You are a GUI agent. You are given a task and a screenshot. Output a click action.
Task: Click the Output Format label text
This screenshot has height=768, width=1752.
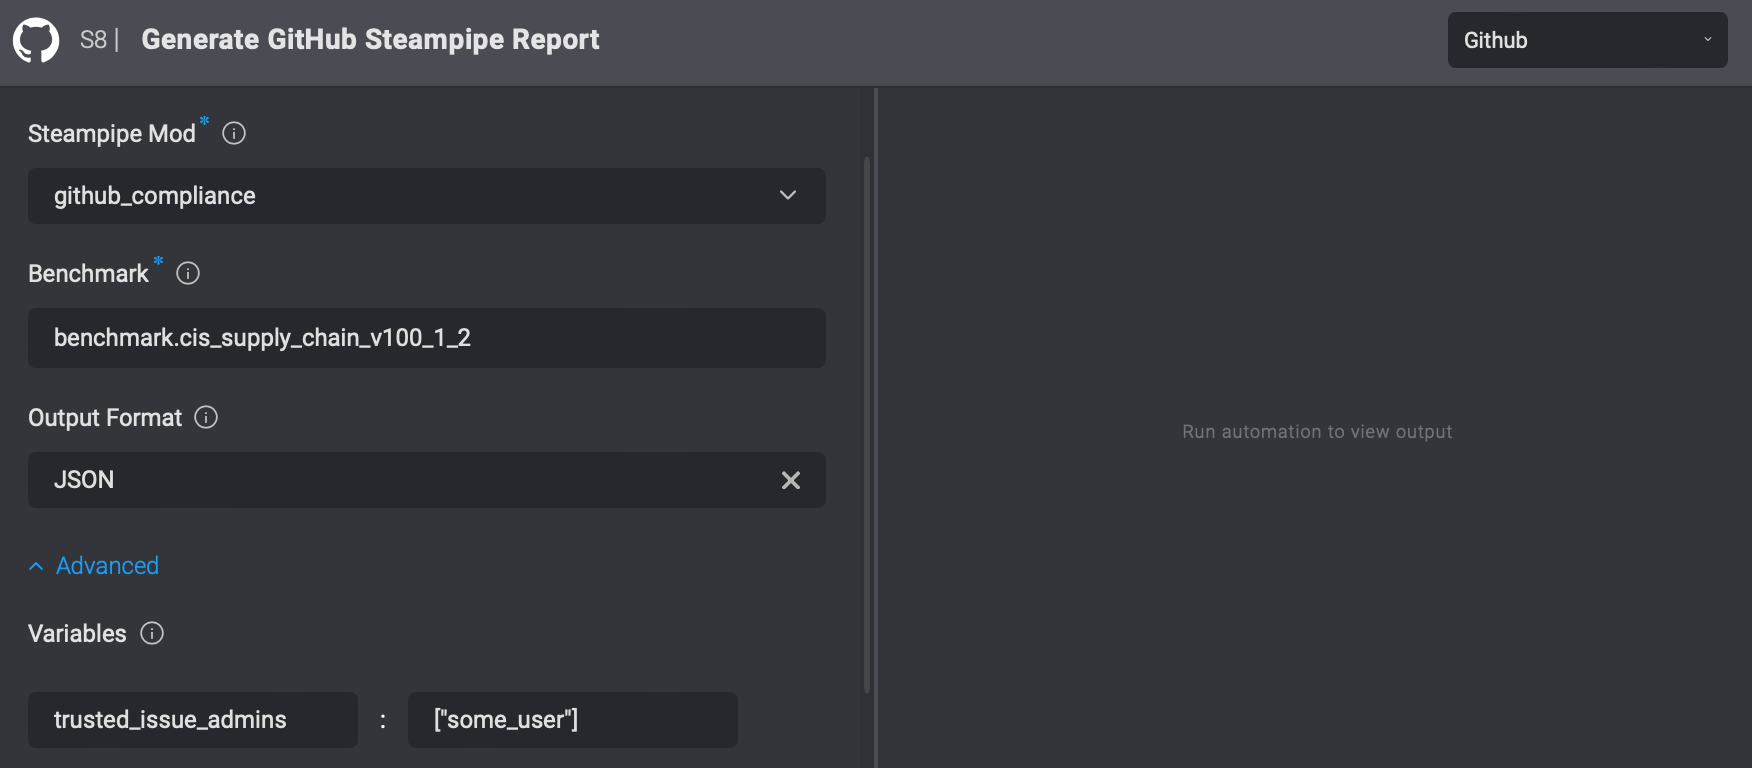105,418
